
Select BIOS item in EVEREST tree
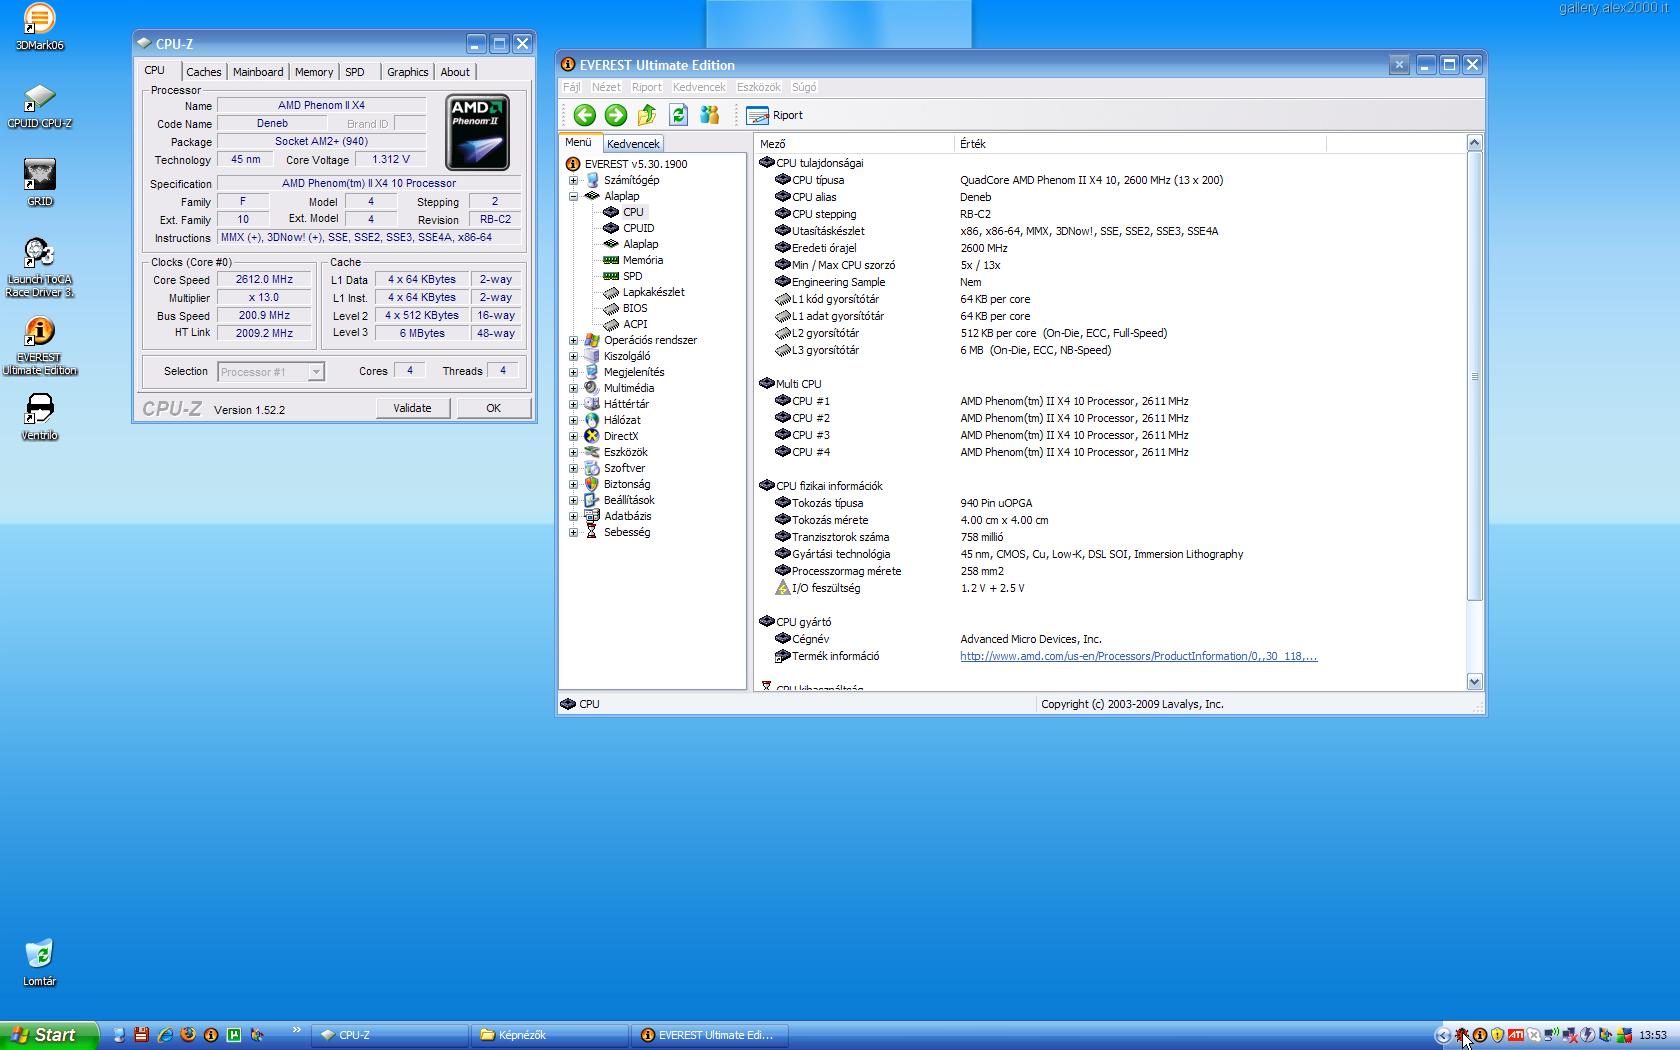(634, 308)
